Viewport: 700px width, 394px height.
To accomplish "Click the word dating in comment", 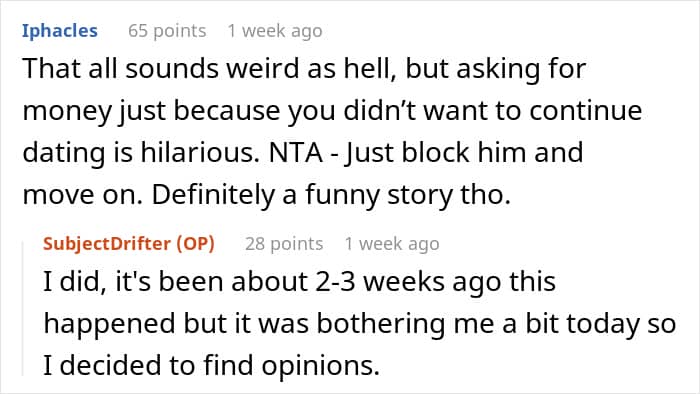I will click(60, 153).
